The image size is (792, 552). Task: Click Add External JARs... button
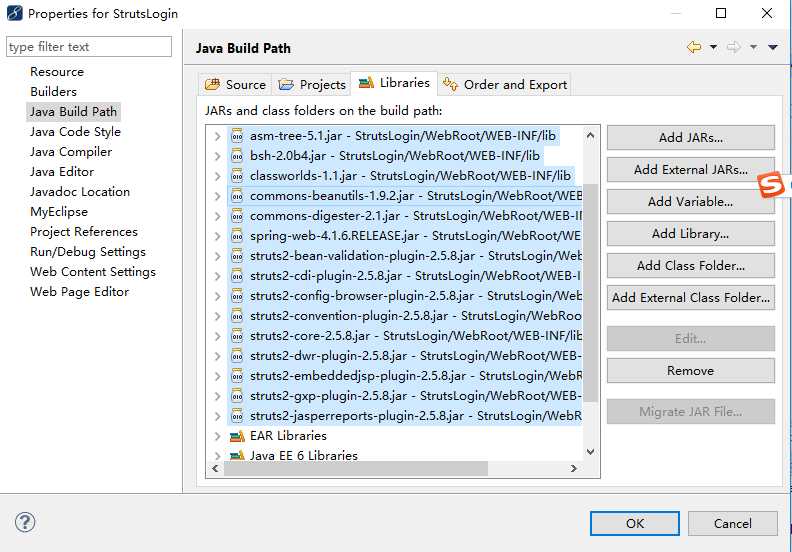pyautogui.click(x=690, y=169)
